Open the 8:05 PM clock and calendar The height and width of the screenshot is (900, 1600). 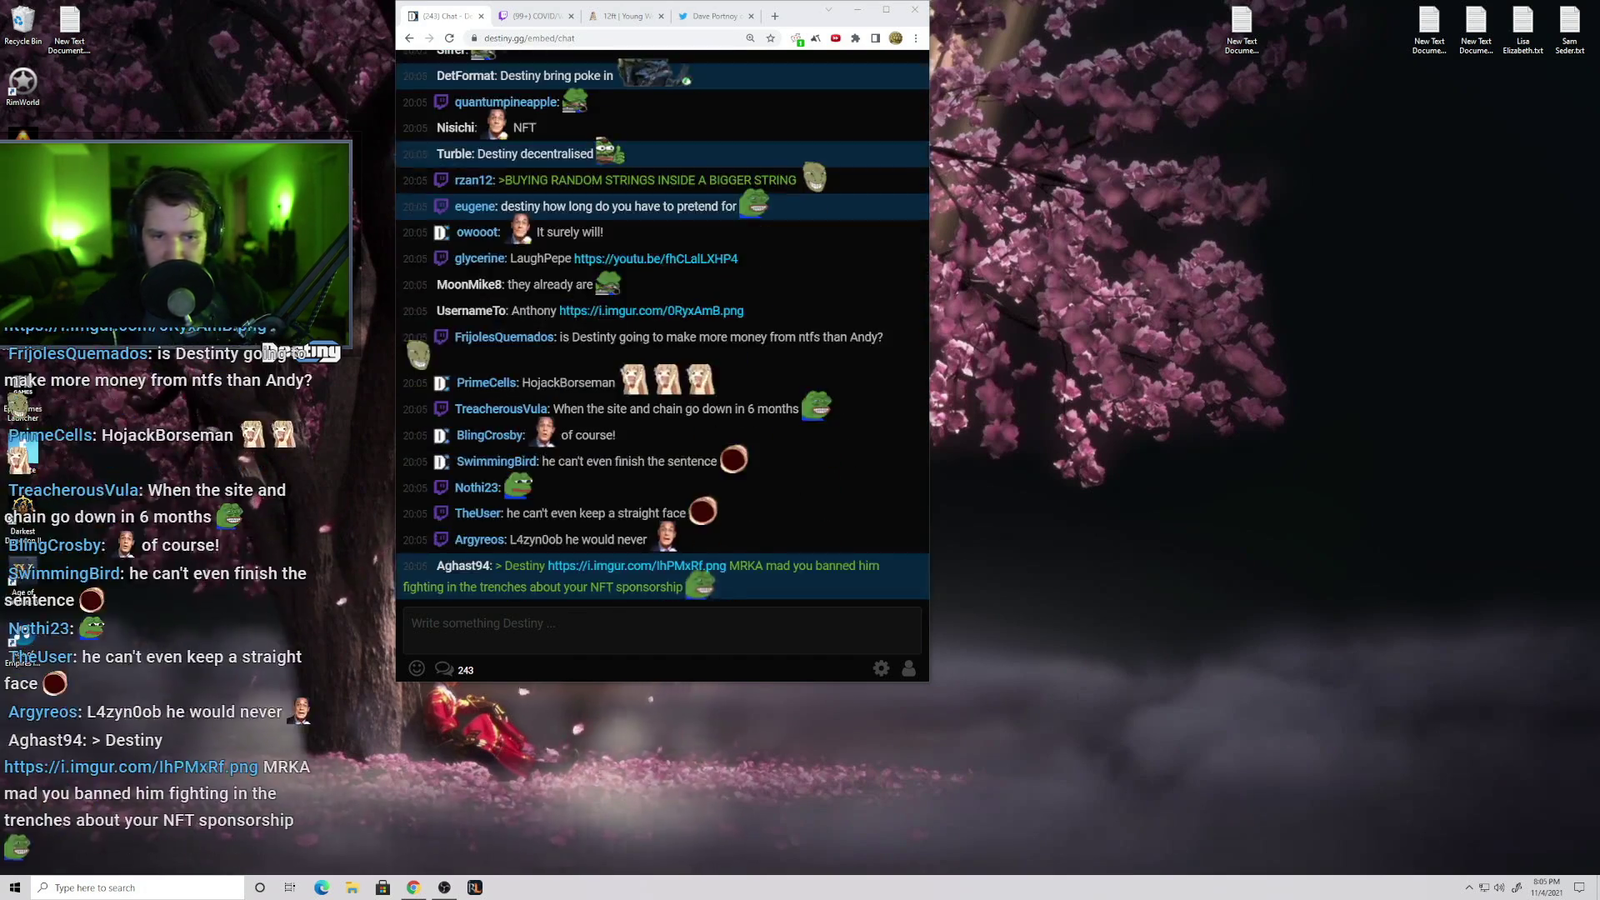coord(1547,887)
